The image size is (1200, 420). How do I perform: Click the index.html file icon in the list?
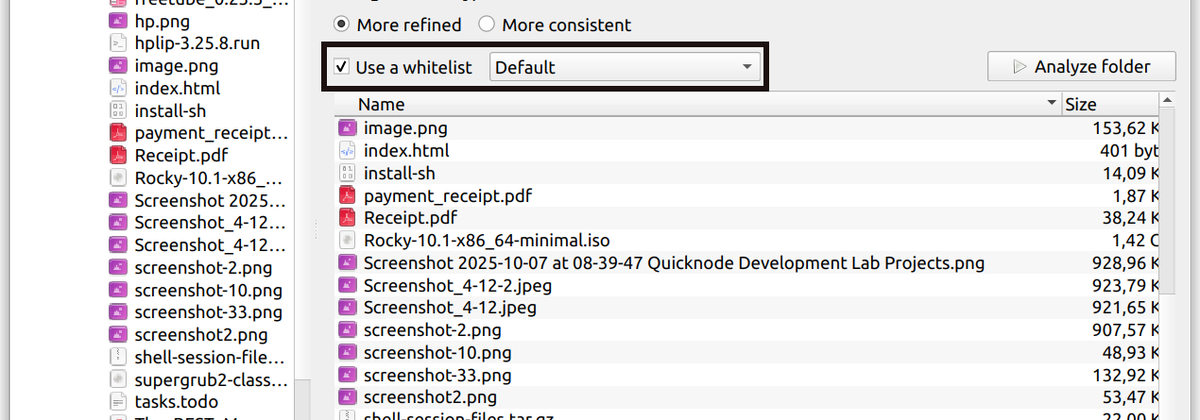click(x=347, y=151)
